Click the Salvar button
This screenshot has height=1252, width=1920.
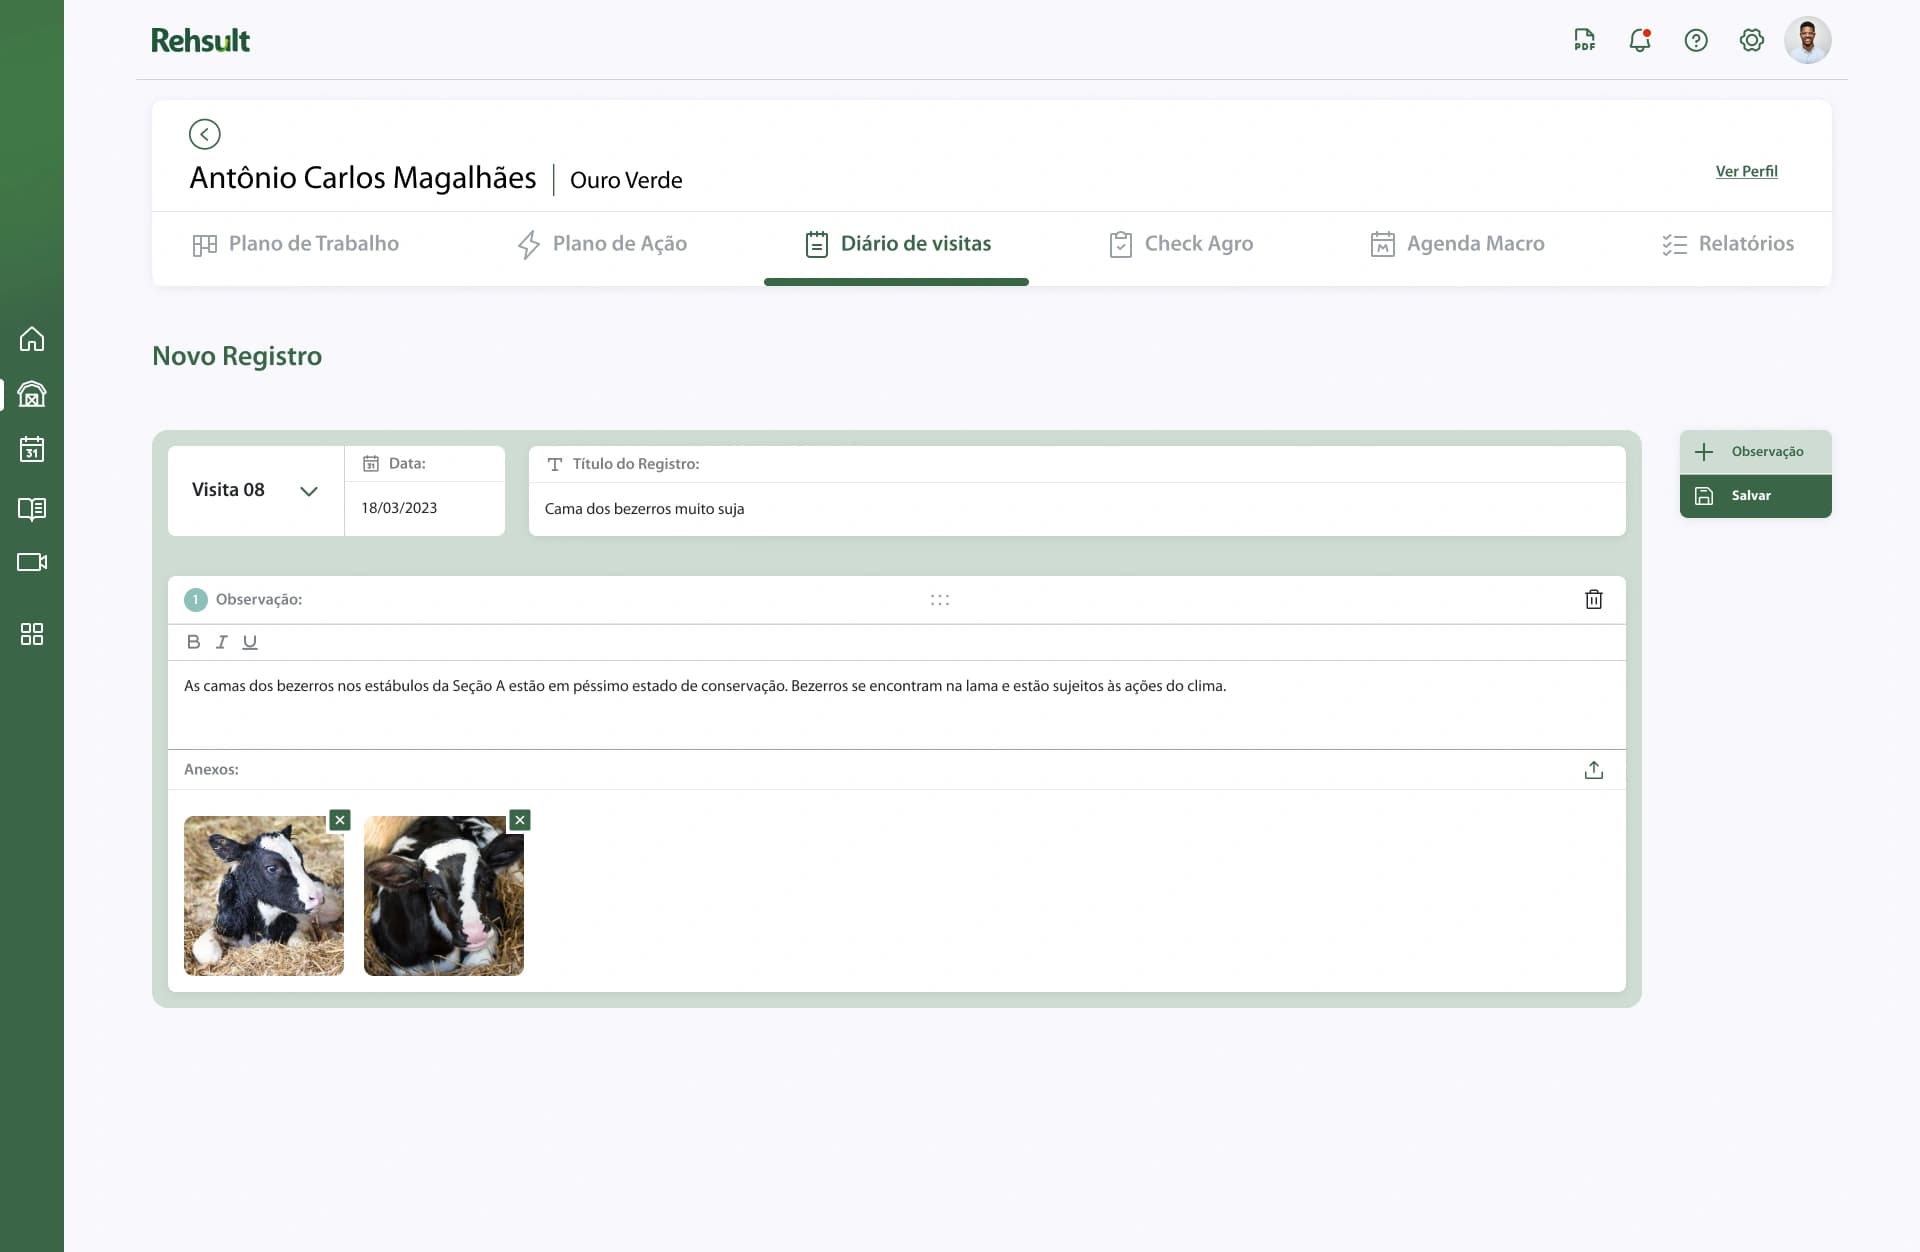pyautogui.click(x=1755, y=496)
